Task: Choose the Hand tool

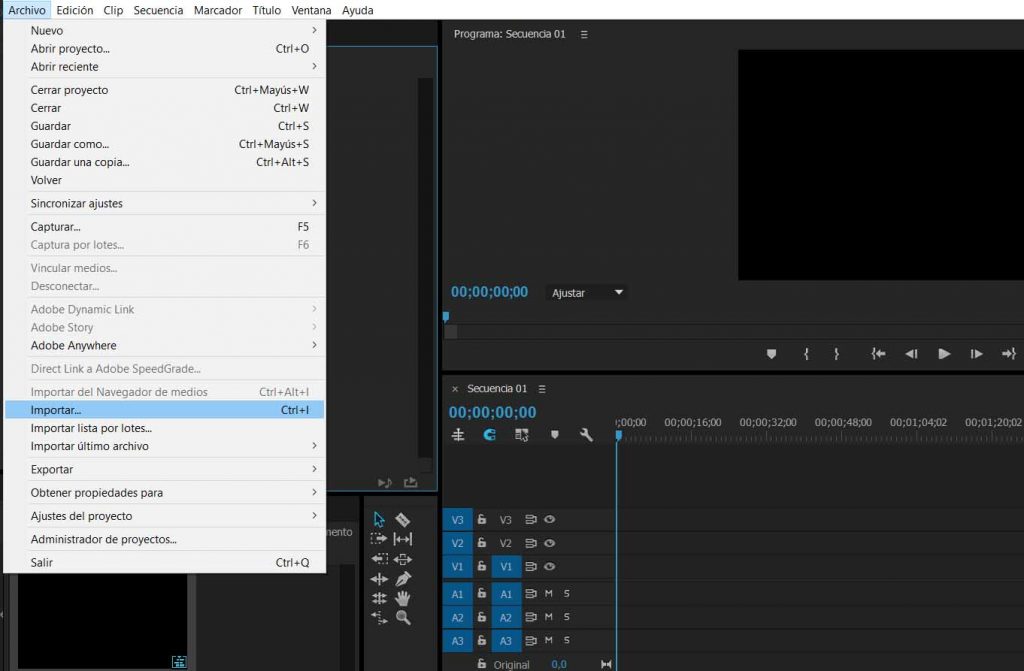Action: pos(403,598)
